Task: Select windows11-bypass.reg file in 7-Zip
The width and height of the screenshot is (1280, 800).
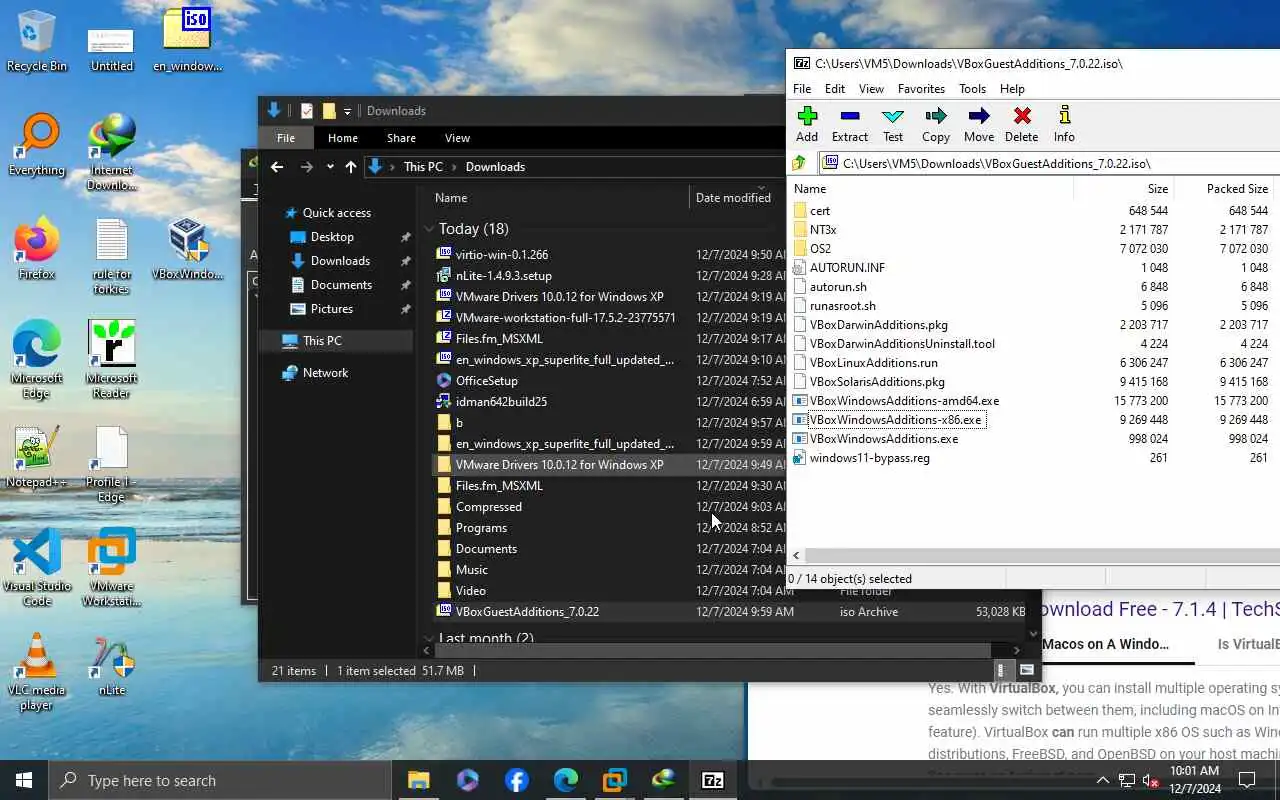Action: 869,458
